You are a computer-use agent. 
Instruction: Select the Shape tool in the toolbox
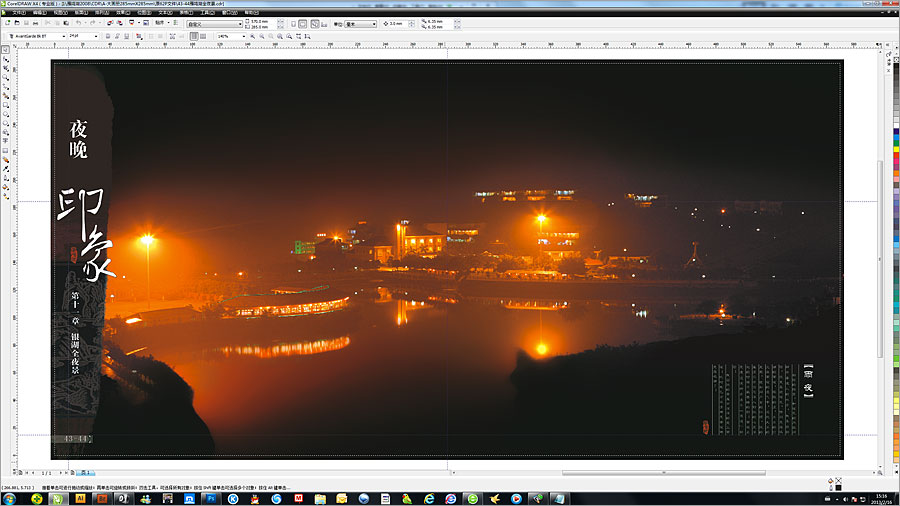(6, 58)
